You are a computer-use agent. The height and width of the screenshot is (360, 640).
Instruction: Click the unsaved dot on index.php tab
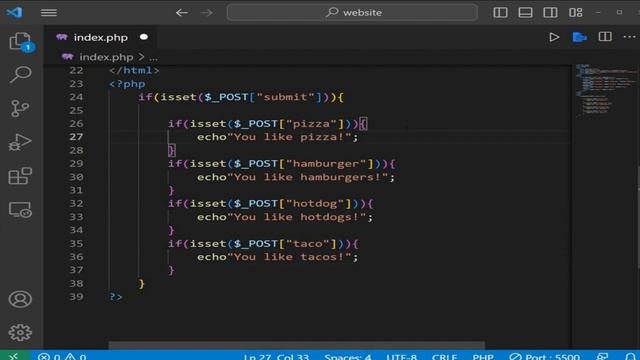tap(144, 37)
